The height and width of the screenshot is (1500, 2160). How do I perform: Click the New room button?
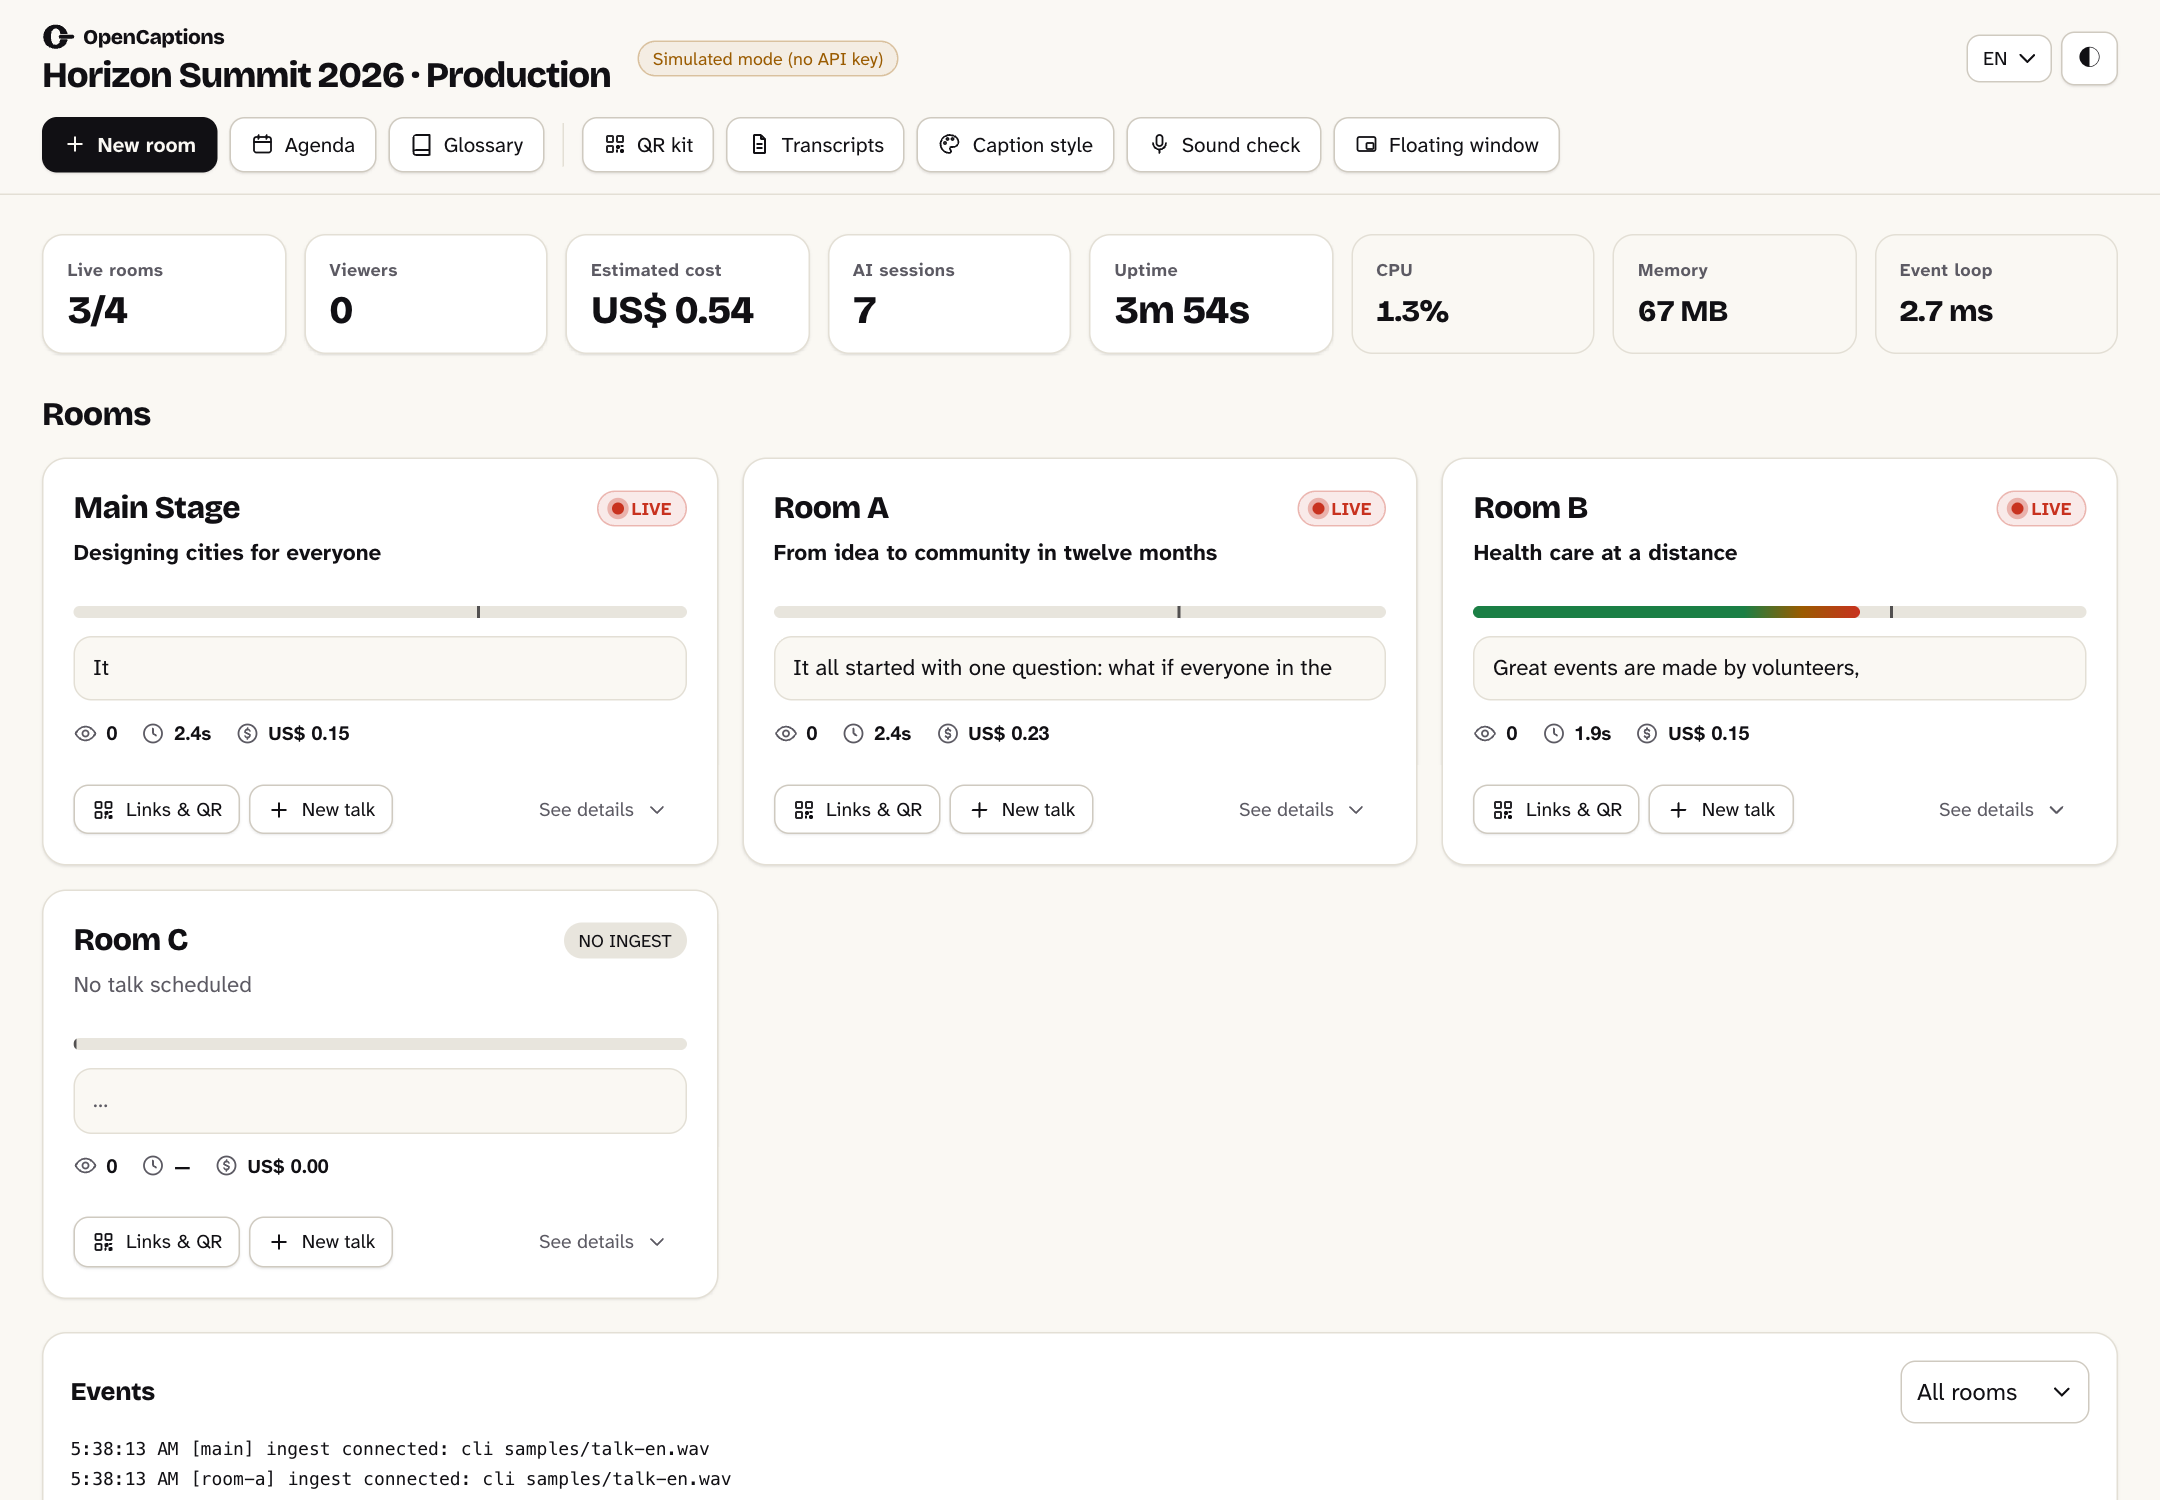pyautogui.click(x=129, y=145)
